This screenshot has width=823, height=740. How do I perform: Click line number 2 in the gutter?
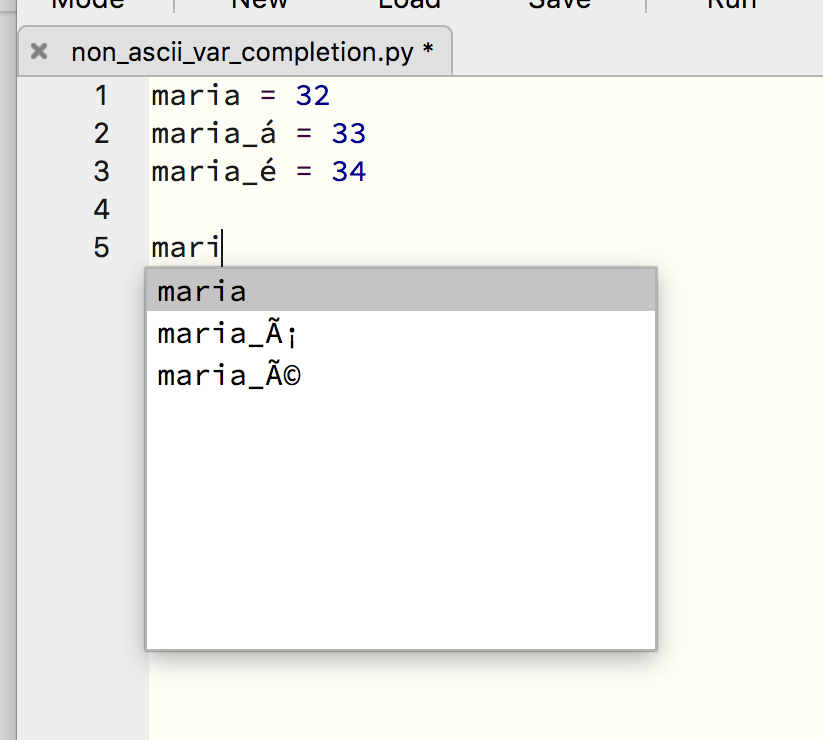coord(100,133)
